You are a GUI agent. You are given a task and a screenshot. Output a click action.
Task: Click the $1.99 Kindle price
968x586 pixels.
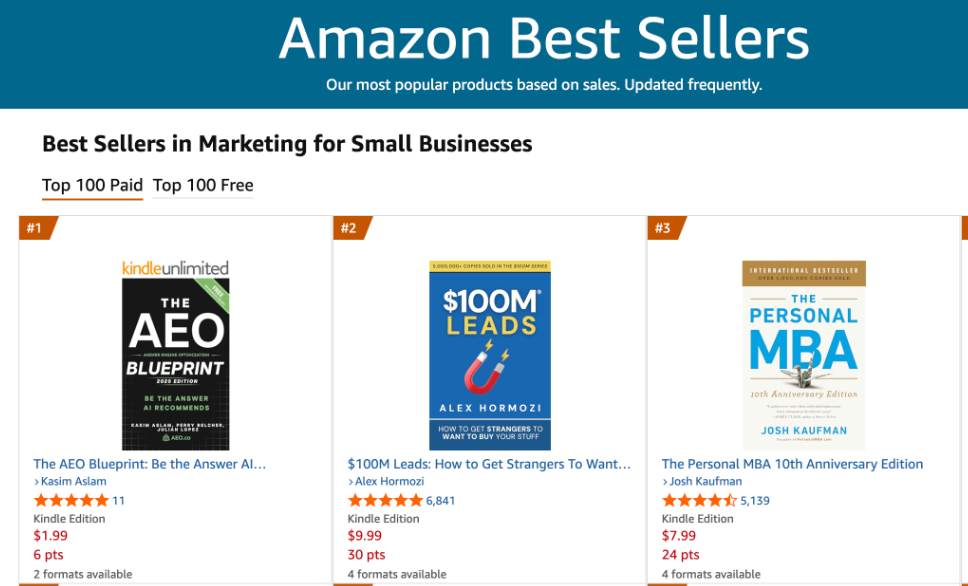[x=49, y=537]
